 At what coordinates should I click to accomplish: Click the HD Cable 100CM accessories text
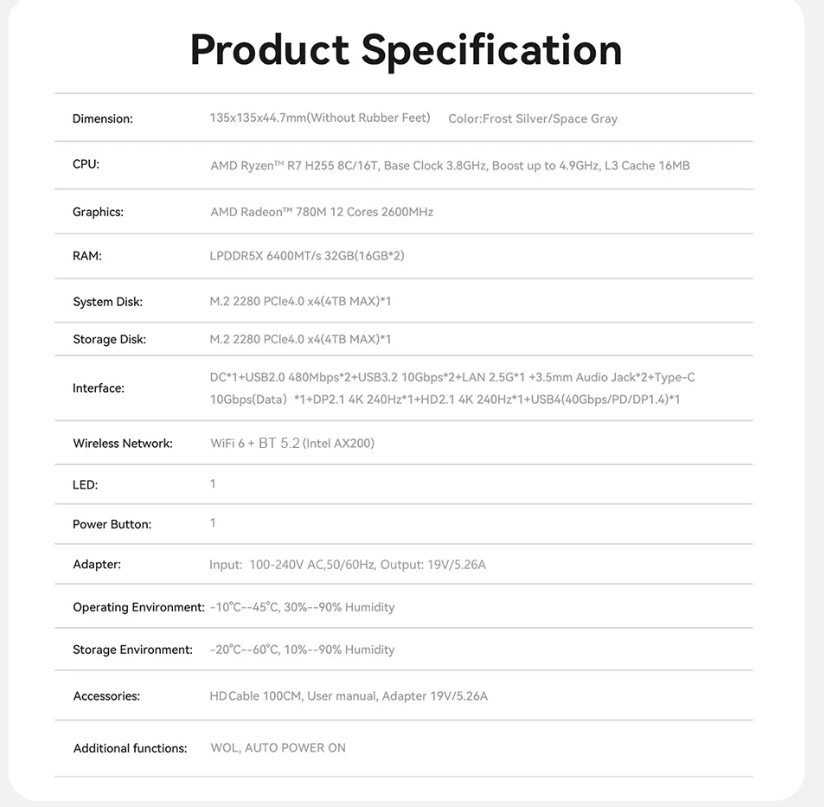[349, 696]
